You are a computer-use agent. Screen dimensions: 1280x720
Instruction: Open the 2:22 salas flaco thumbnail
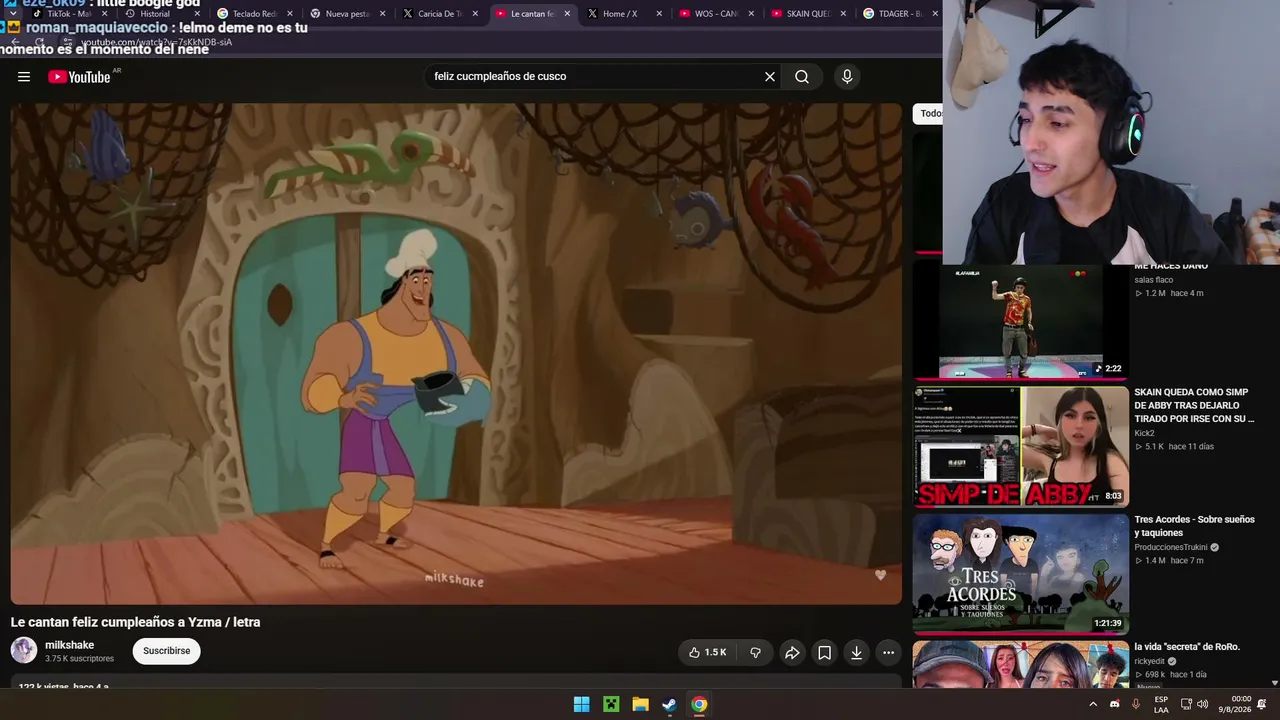click(1020, 321)
